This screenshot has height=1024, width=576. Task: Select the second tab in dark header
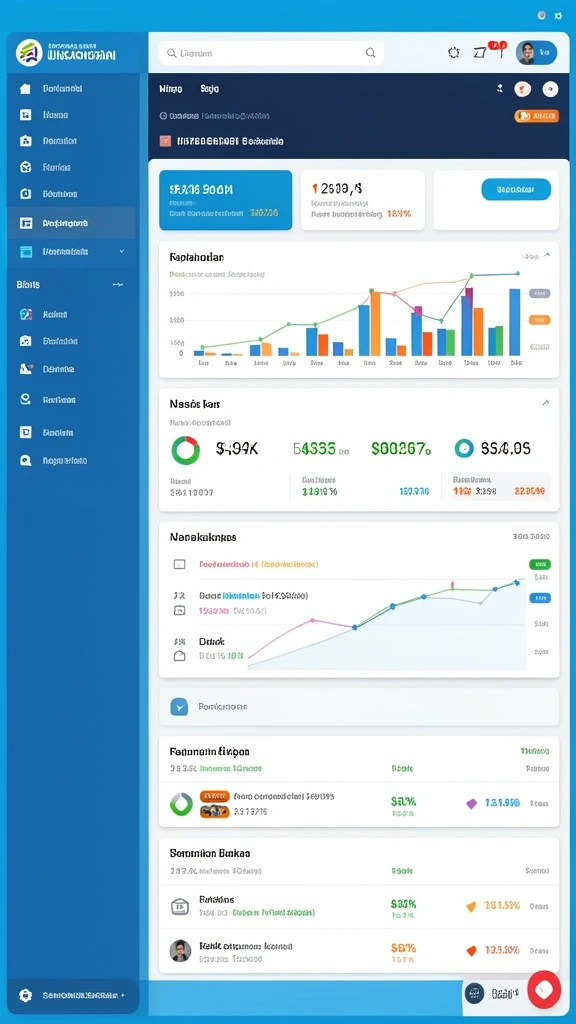pos(210,88)
